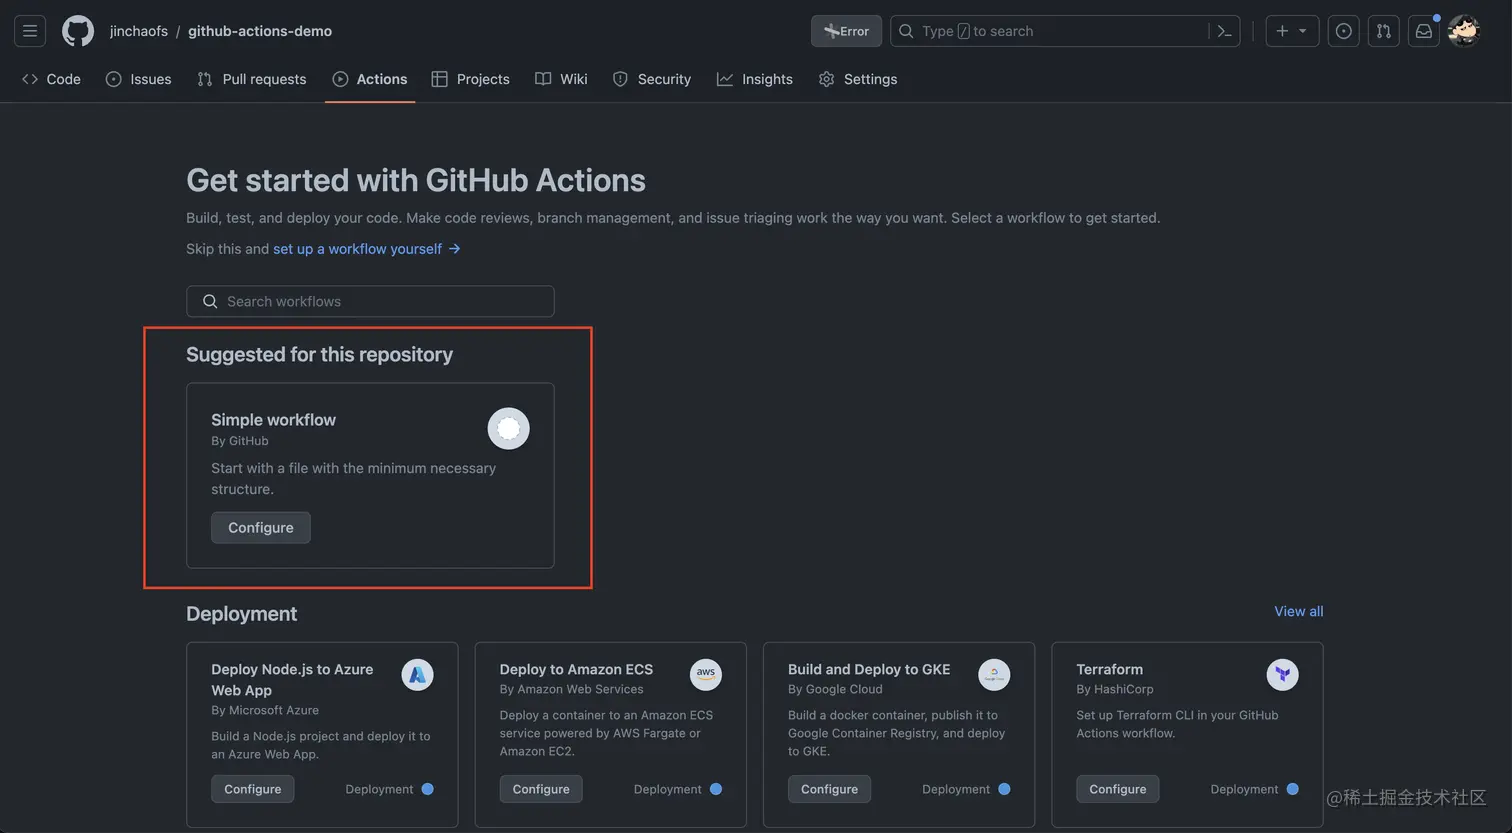
Task: Click the plus create-new icon
Action: [x=1282, y=31]
